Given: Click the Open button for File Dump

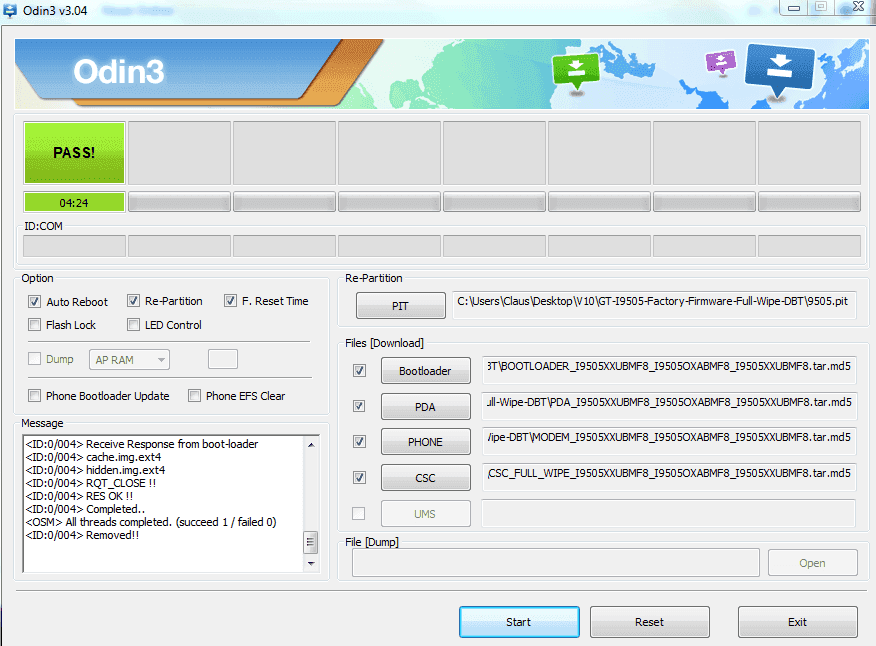Looking at the screenshot, I should coord(813,563).
